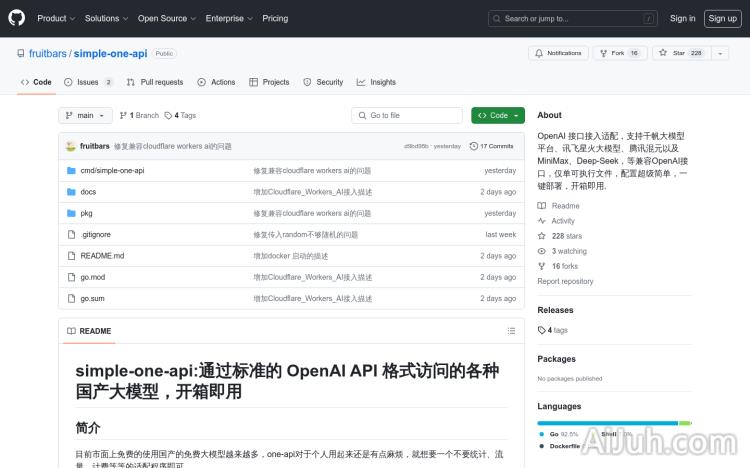Open the docs folder

pyautogui.click(x=88, y=192)
